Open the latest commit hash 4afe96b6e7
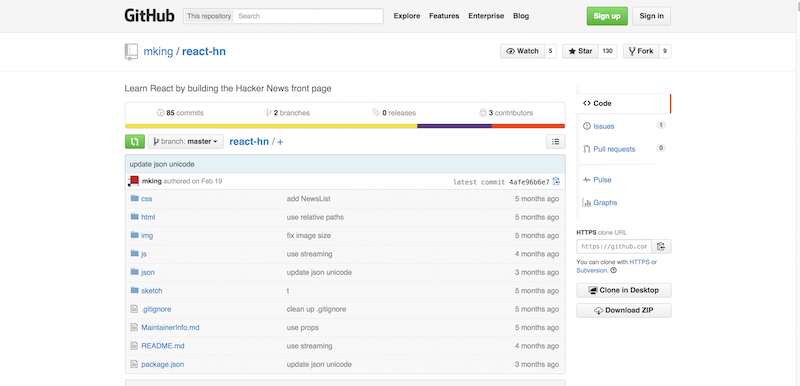 (529, 182)
